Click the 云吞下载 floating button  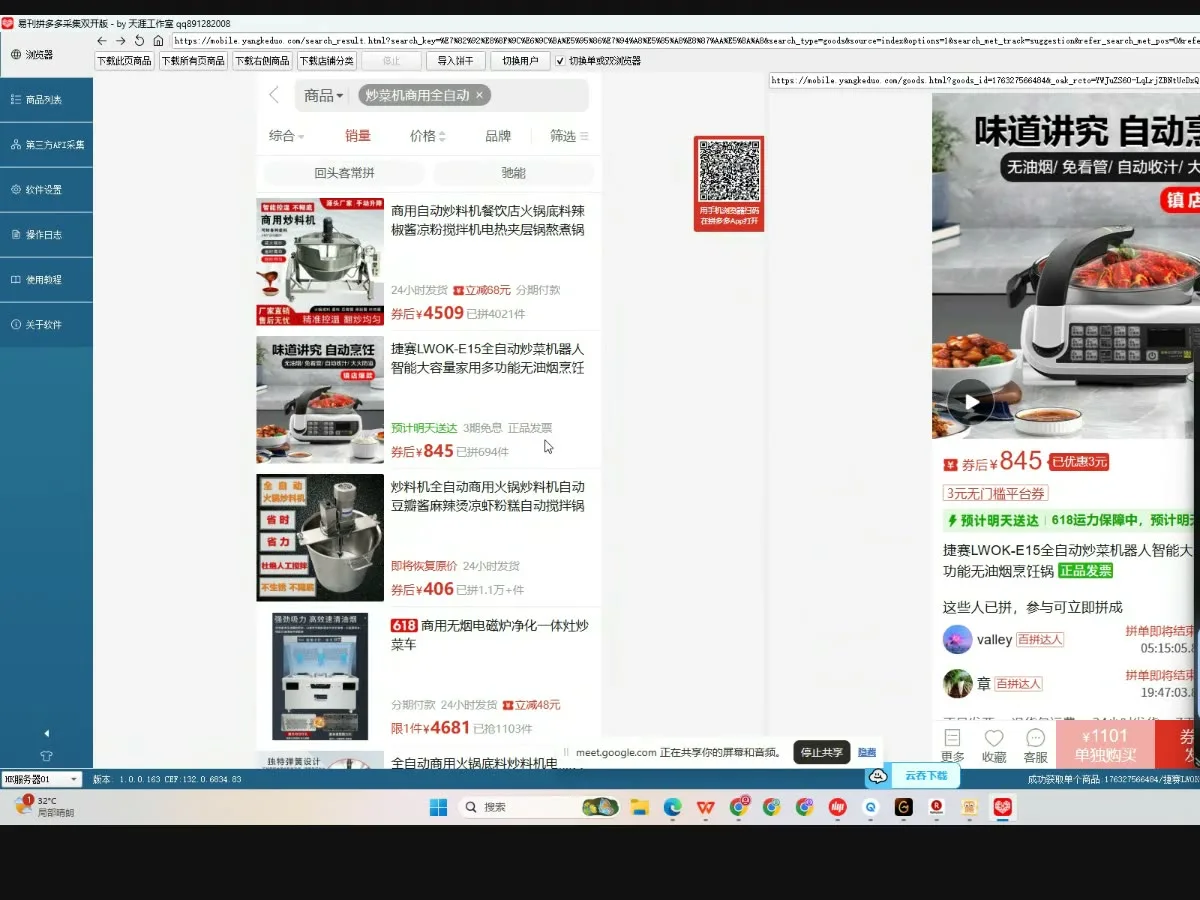click(x=912, y=776)
